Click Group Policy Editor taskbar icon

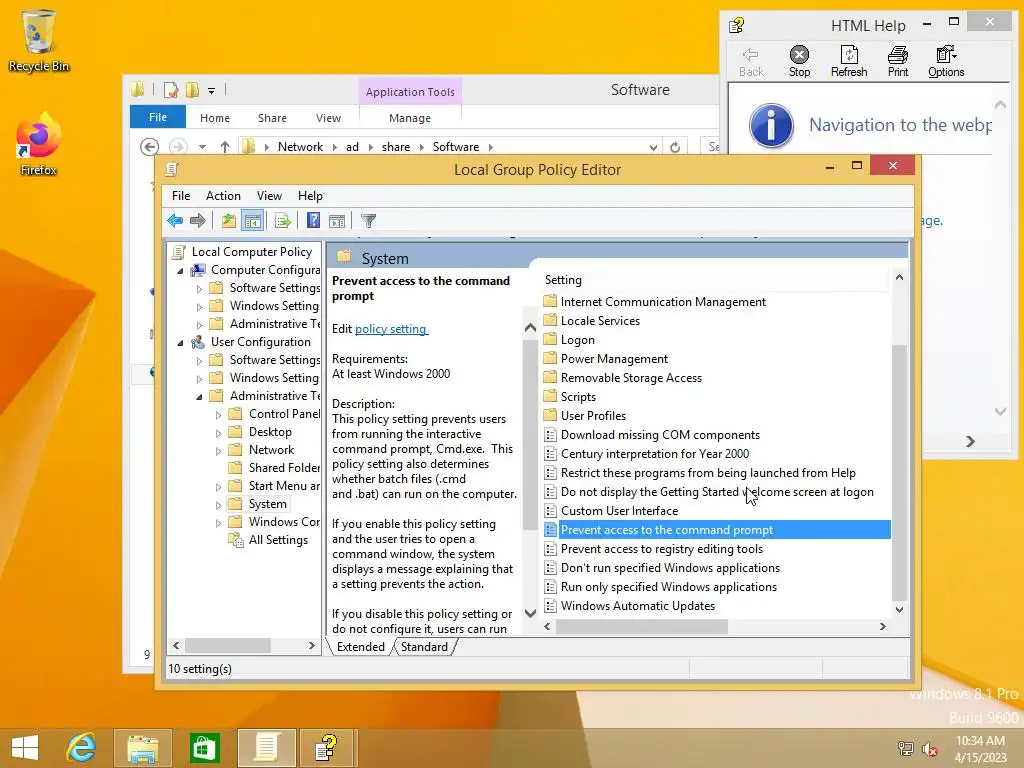(266, 748)
